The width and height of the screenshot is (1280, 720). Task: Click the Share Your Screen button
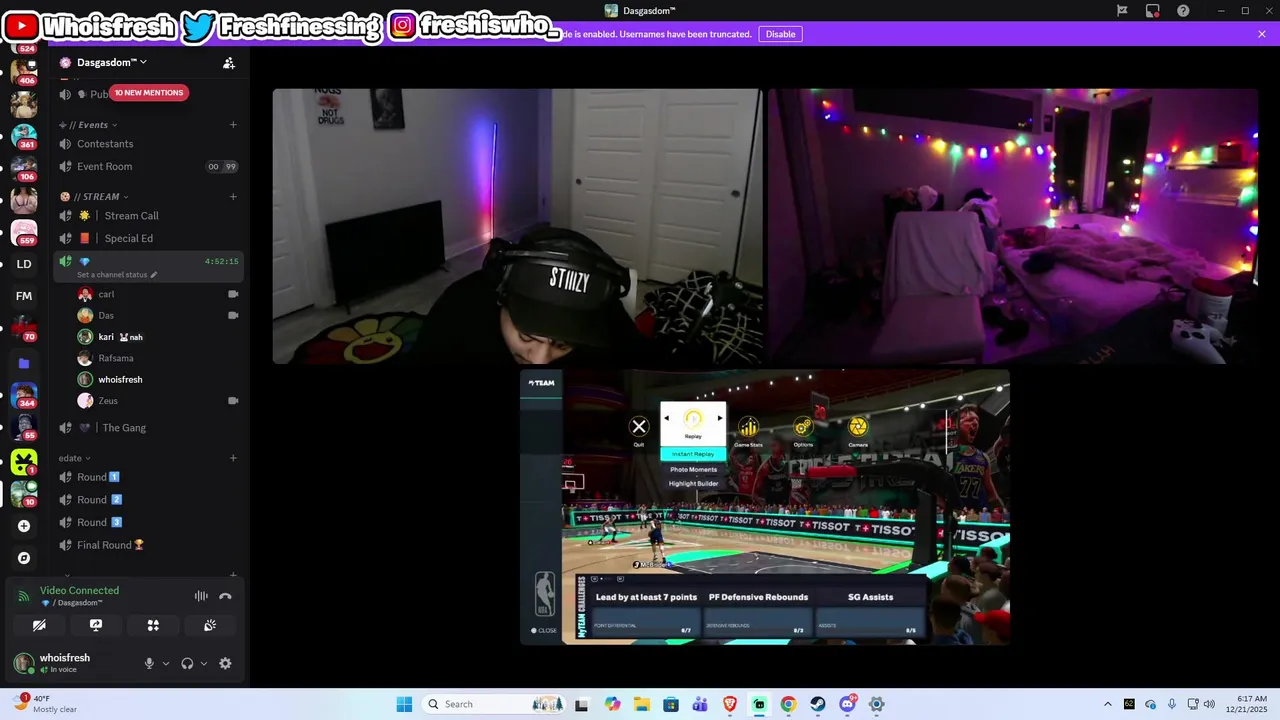96,625
